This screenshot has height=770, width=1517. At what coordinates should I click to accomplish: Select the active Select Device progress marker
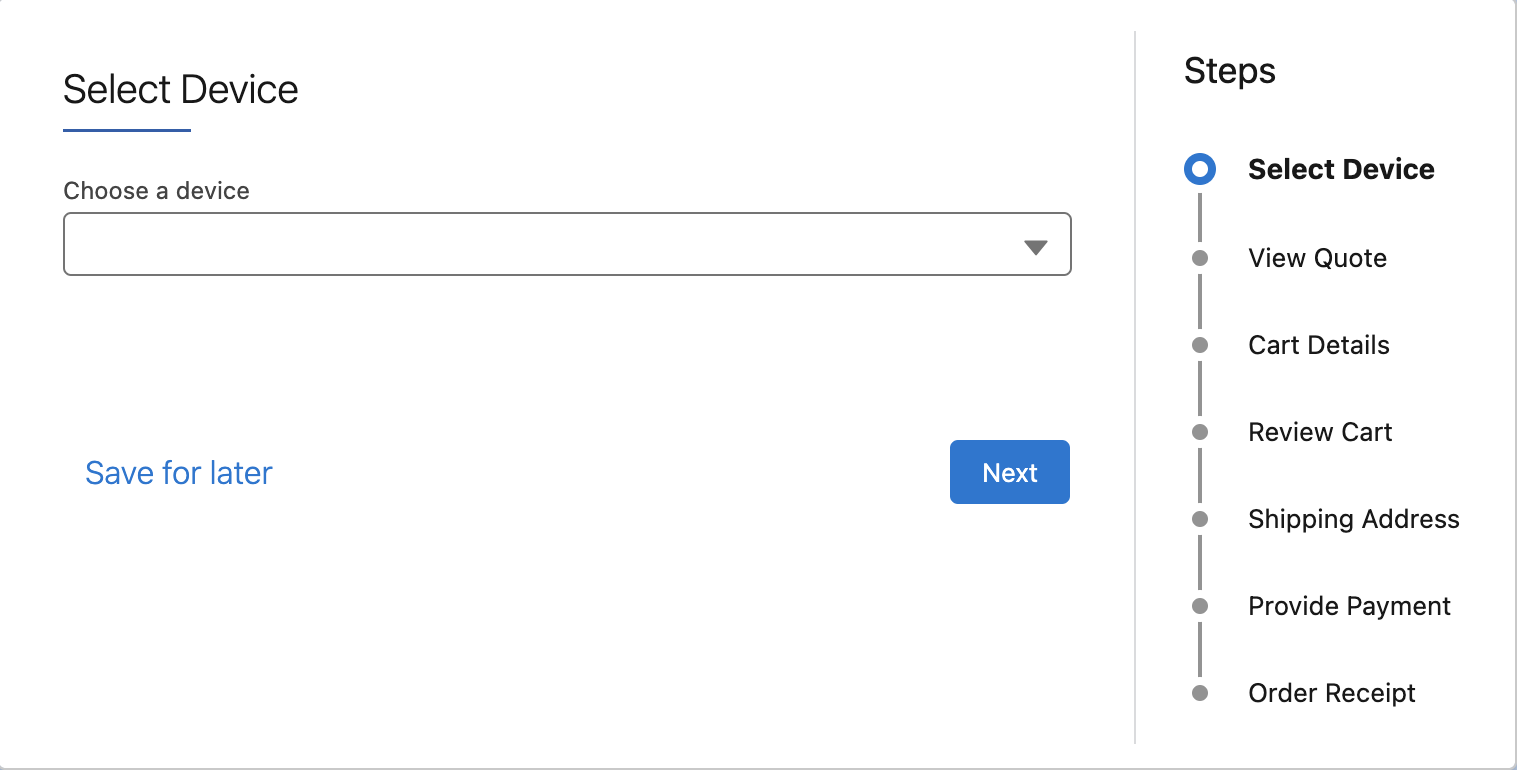point(1199,169)
